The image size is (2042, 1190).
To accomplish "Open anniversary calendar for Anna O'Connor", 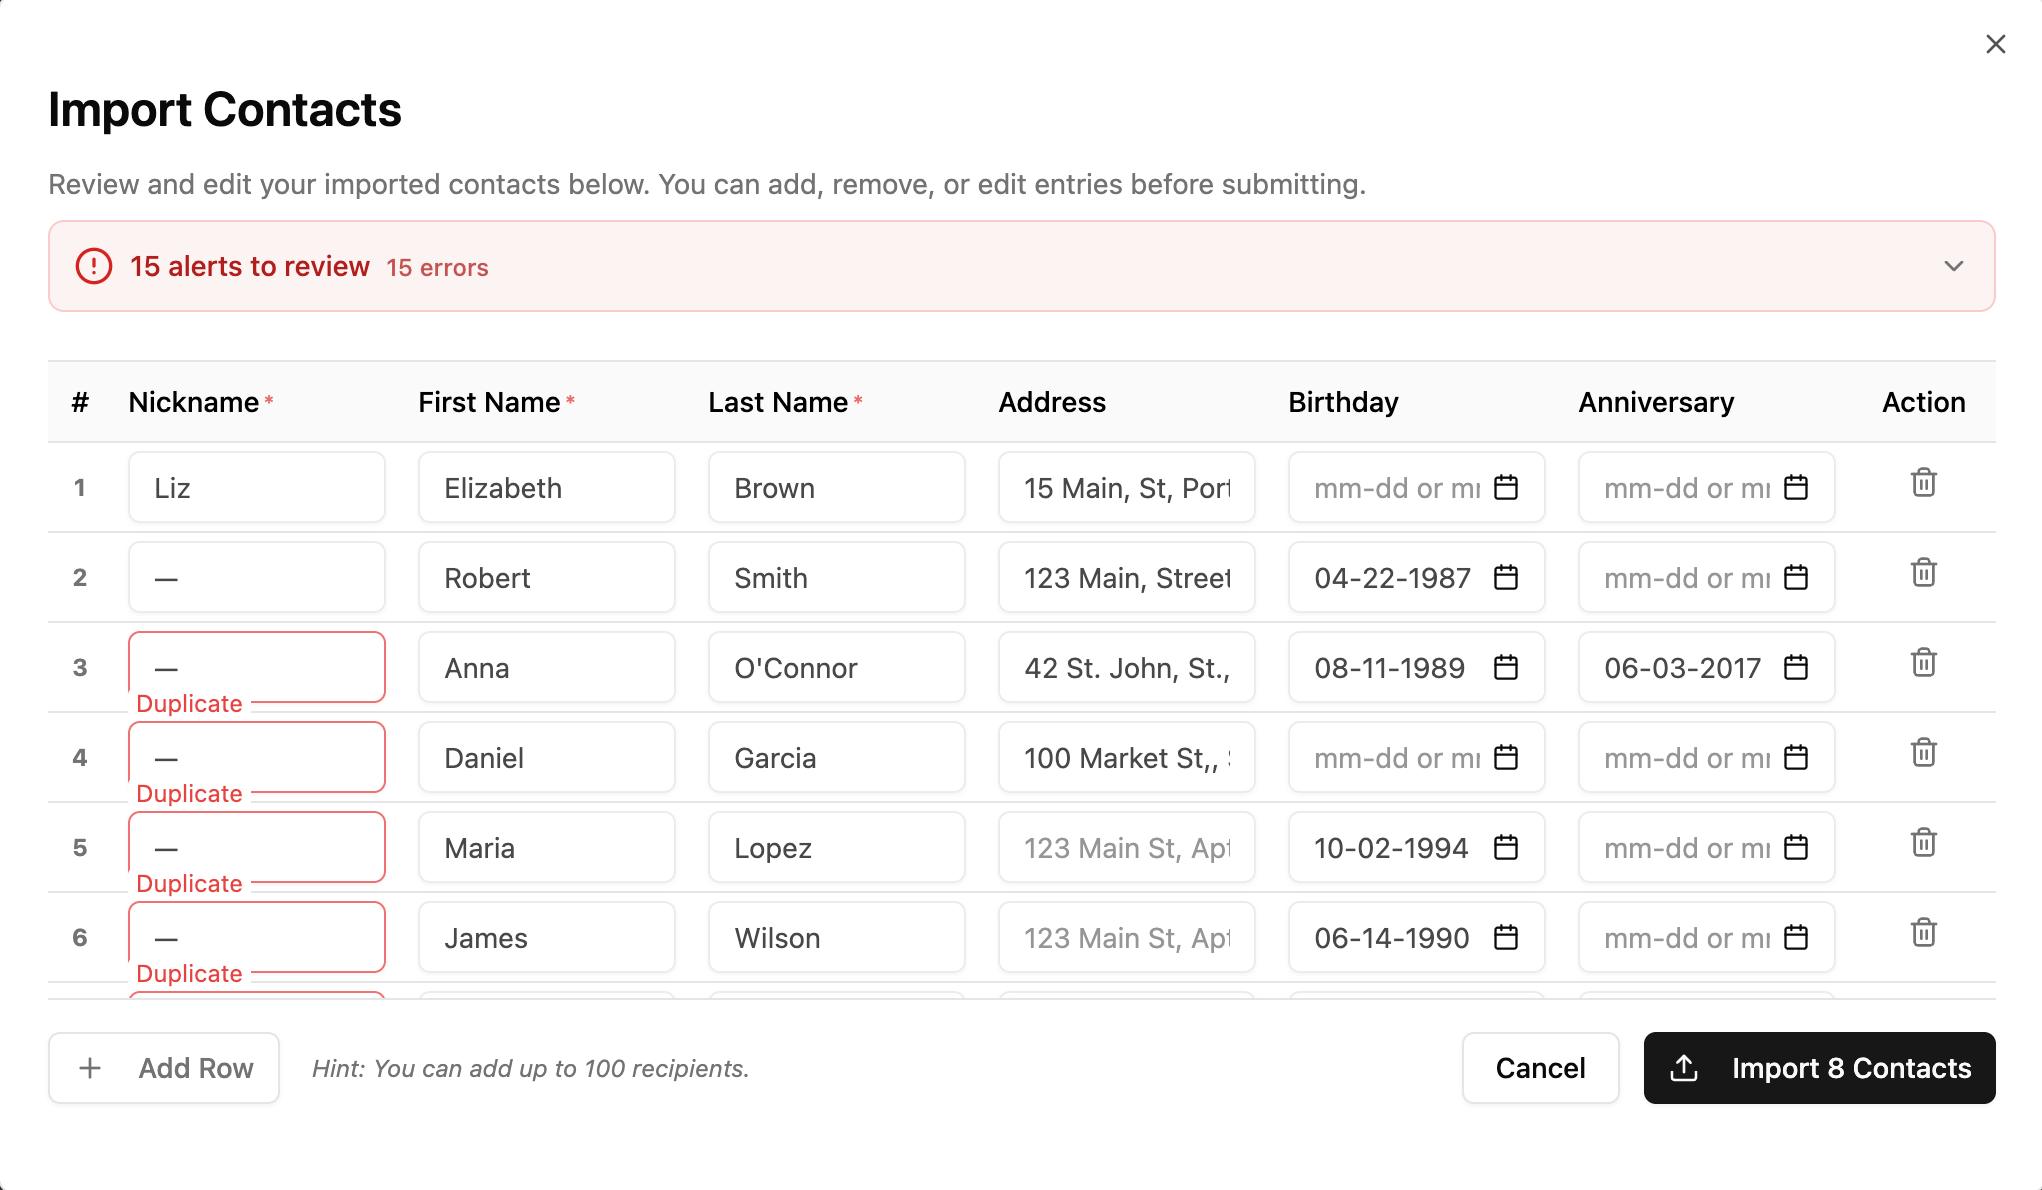I will pyautogui.click(x=1795, y=667).
